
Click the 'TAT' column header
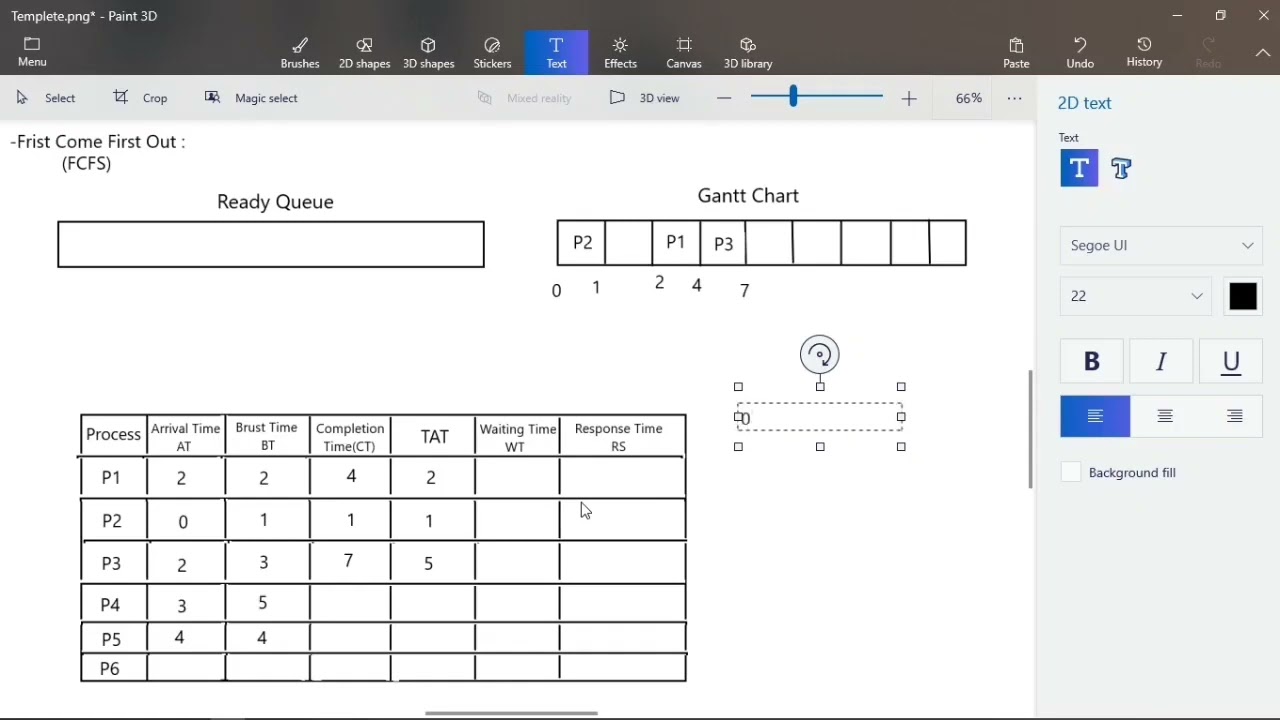click(x=434, y=437)
